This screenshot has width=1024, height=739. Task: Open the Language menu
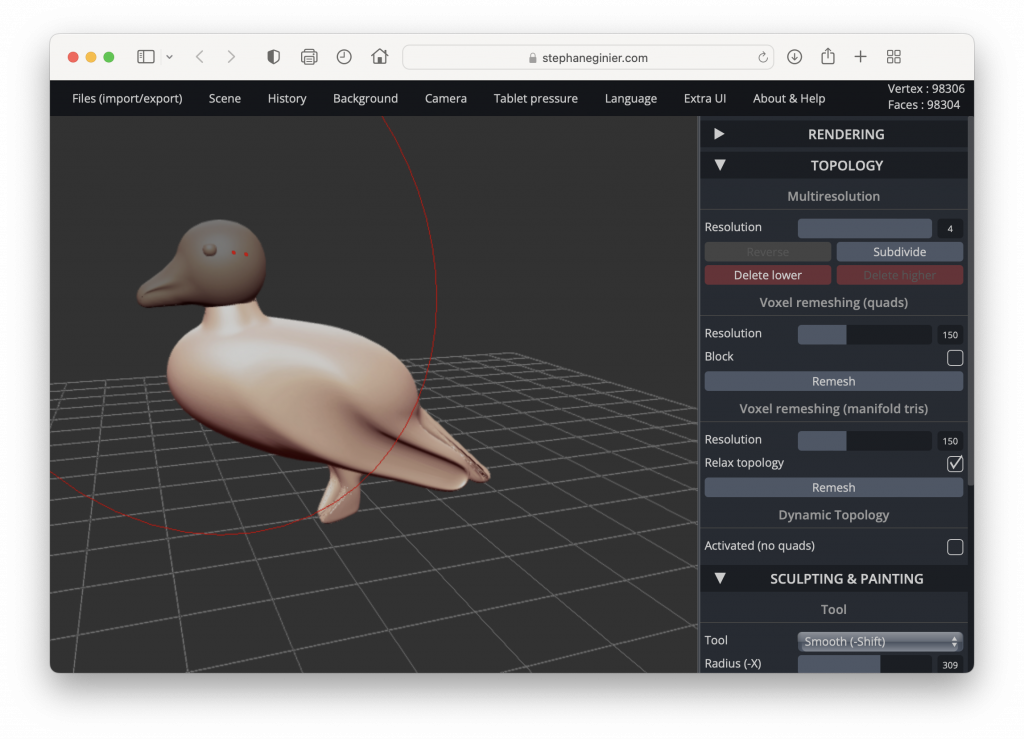pyautogui.click(x=631, y=99)
